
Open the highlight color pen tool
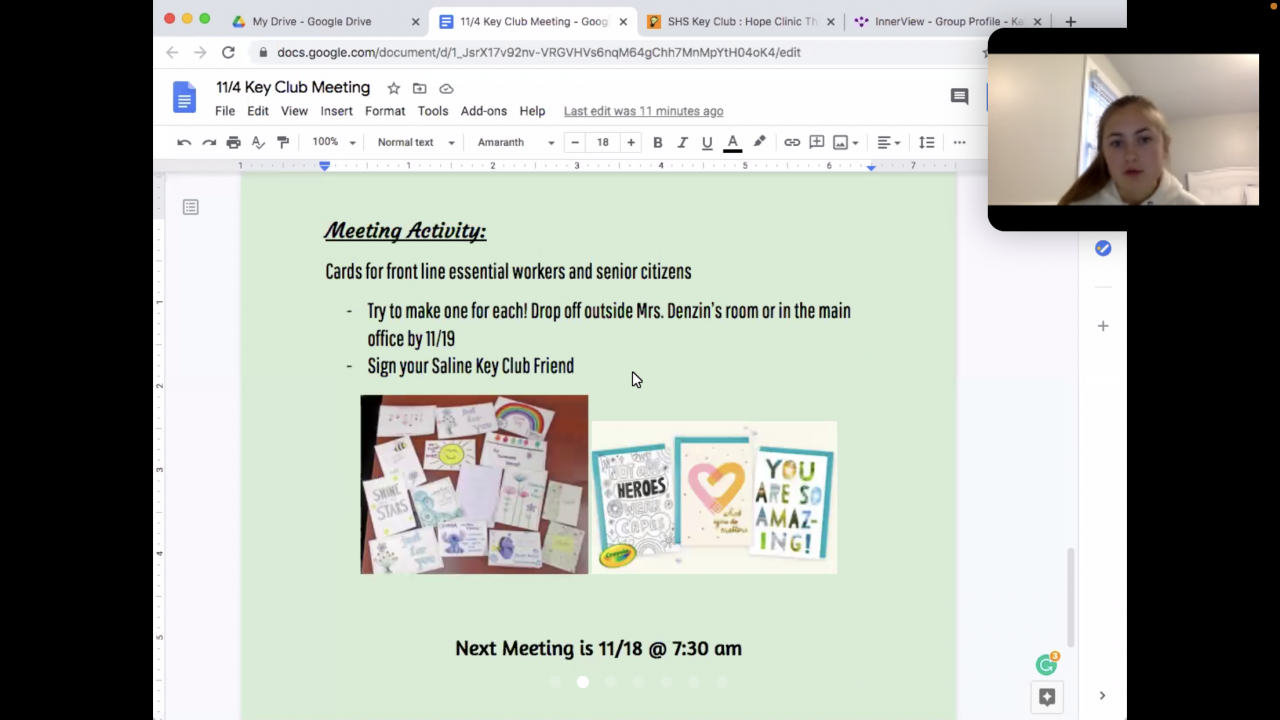tap(759, 143)
